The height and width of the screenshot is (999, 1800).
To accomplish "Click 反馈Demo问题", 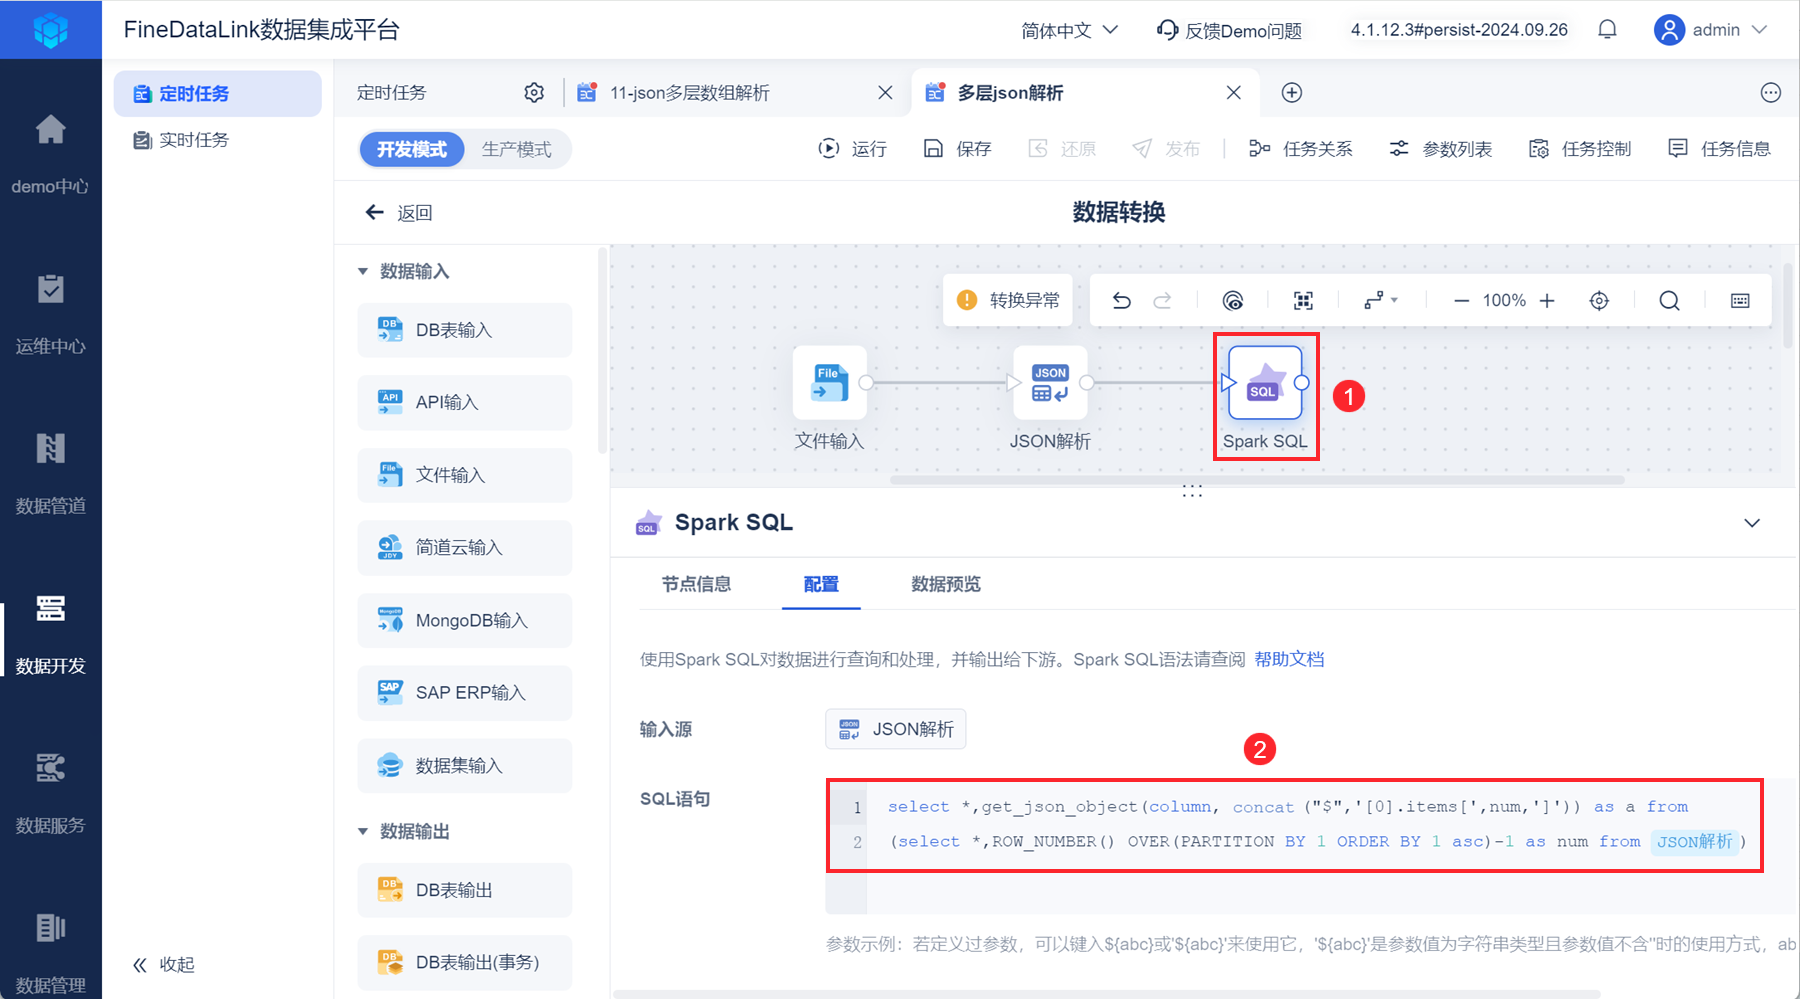I will (1230, 30).
